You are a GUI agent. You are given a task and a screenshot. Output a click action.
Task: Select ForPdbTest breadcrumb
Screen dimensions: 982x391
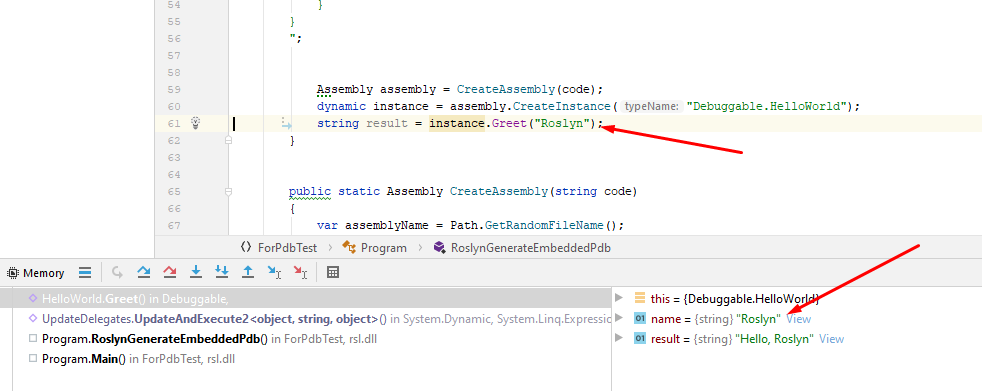[288, 248]
